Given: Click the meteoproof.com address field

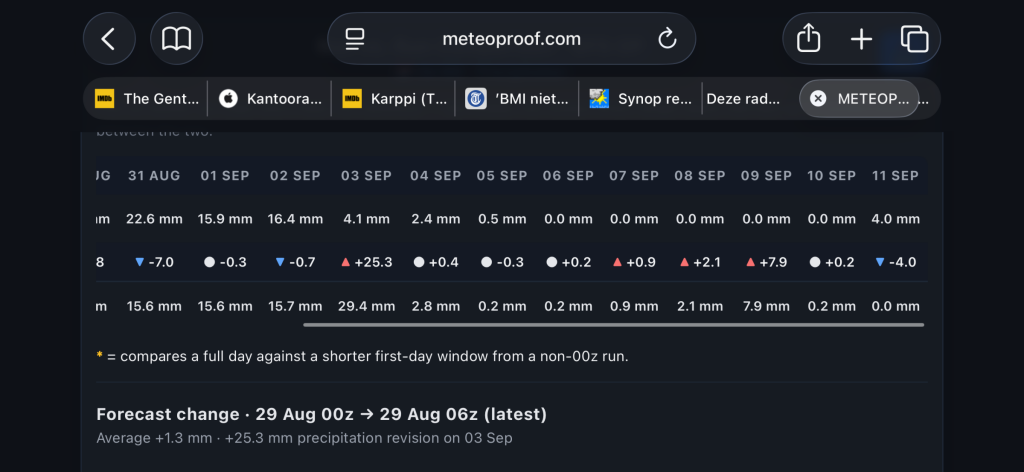Looking at the screenshot, I should click(x=511, y=39).
